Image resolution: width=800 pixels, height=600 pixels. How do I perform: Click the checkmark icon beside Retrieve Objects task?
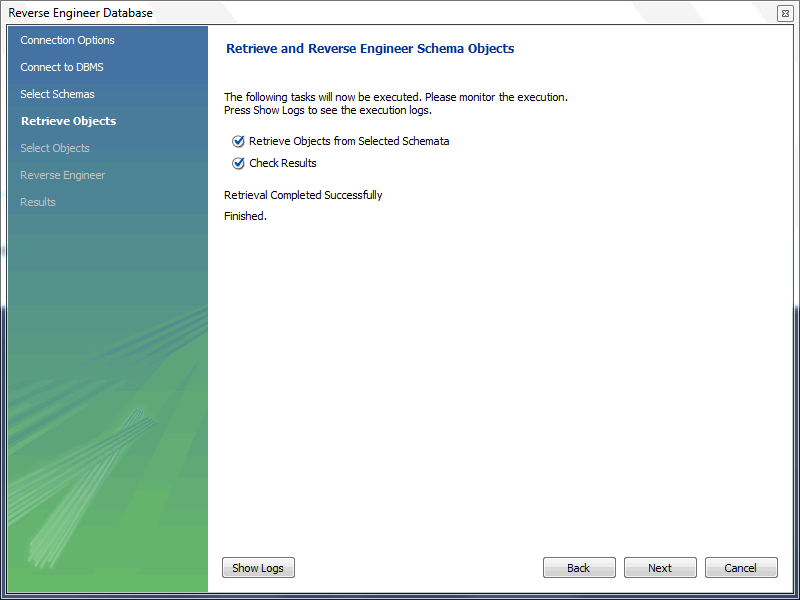(238, 141)
